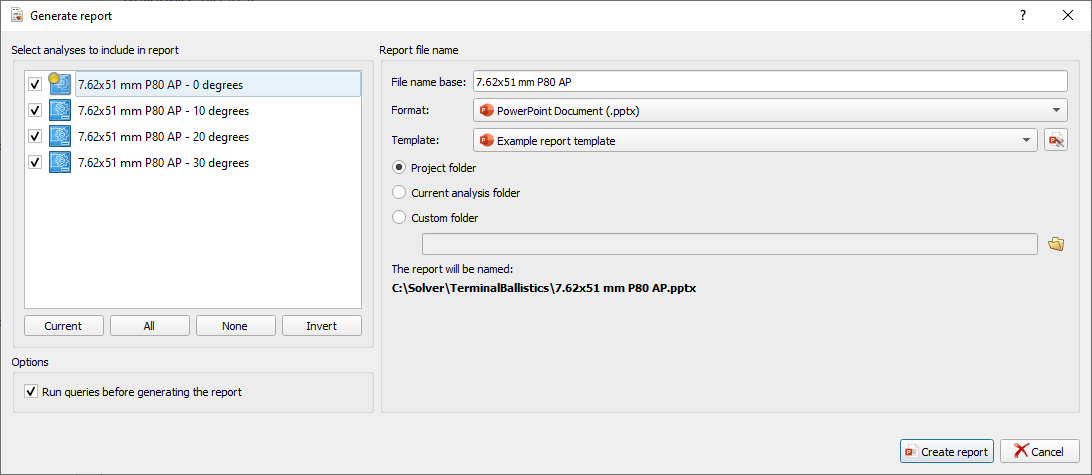The width and height of the screenshot is (1092, 475).
Task: Uncheck the 10 degrees analysis checkbox
Action: (x=35, y=111)
